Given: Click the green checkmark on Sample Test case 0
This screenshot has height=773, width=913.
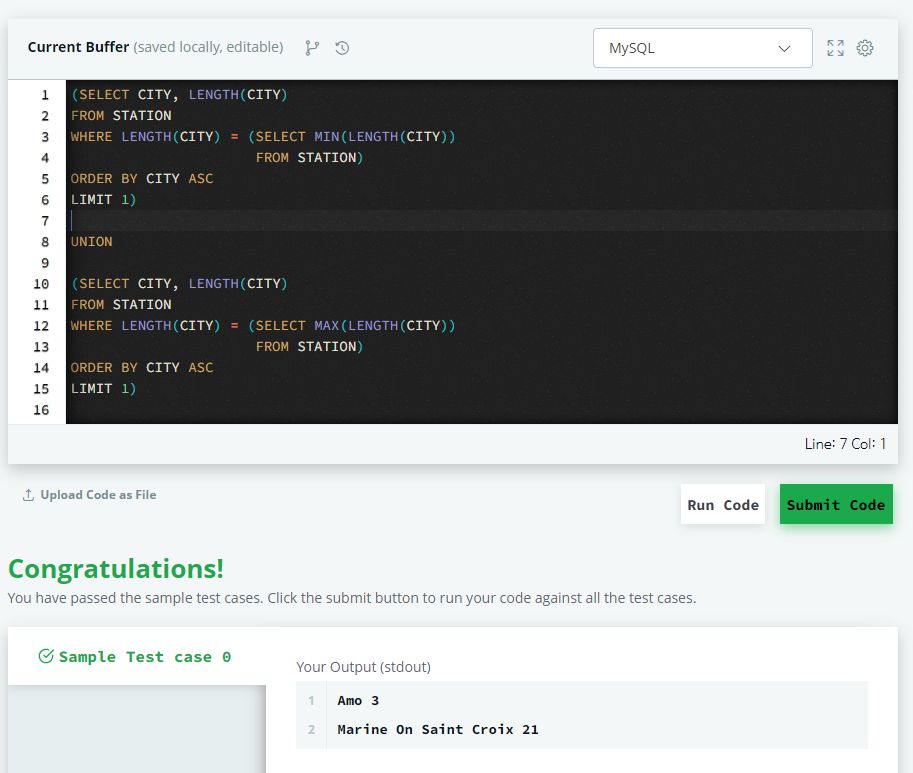Looking at the screenshot, I should point(46,656).
